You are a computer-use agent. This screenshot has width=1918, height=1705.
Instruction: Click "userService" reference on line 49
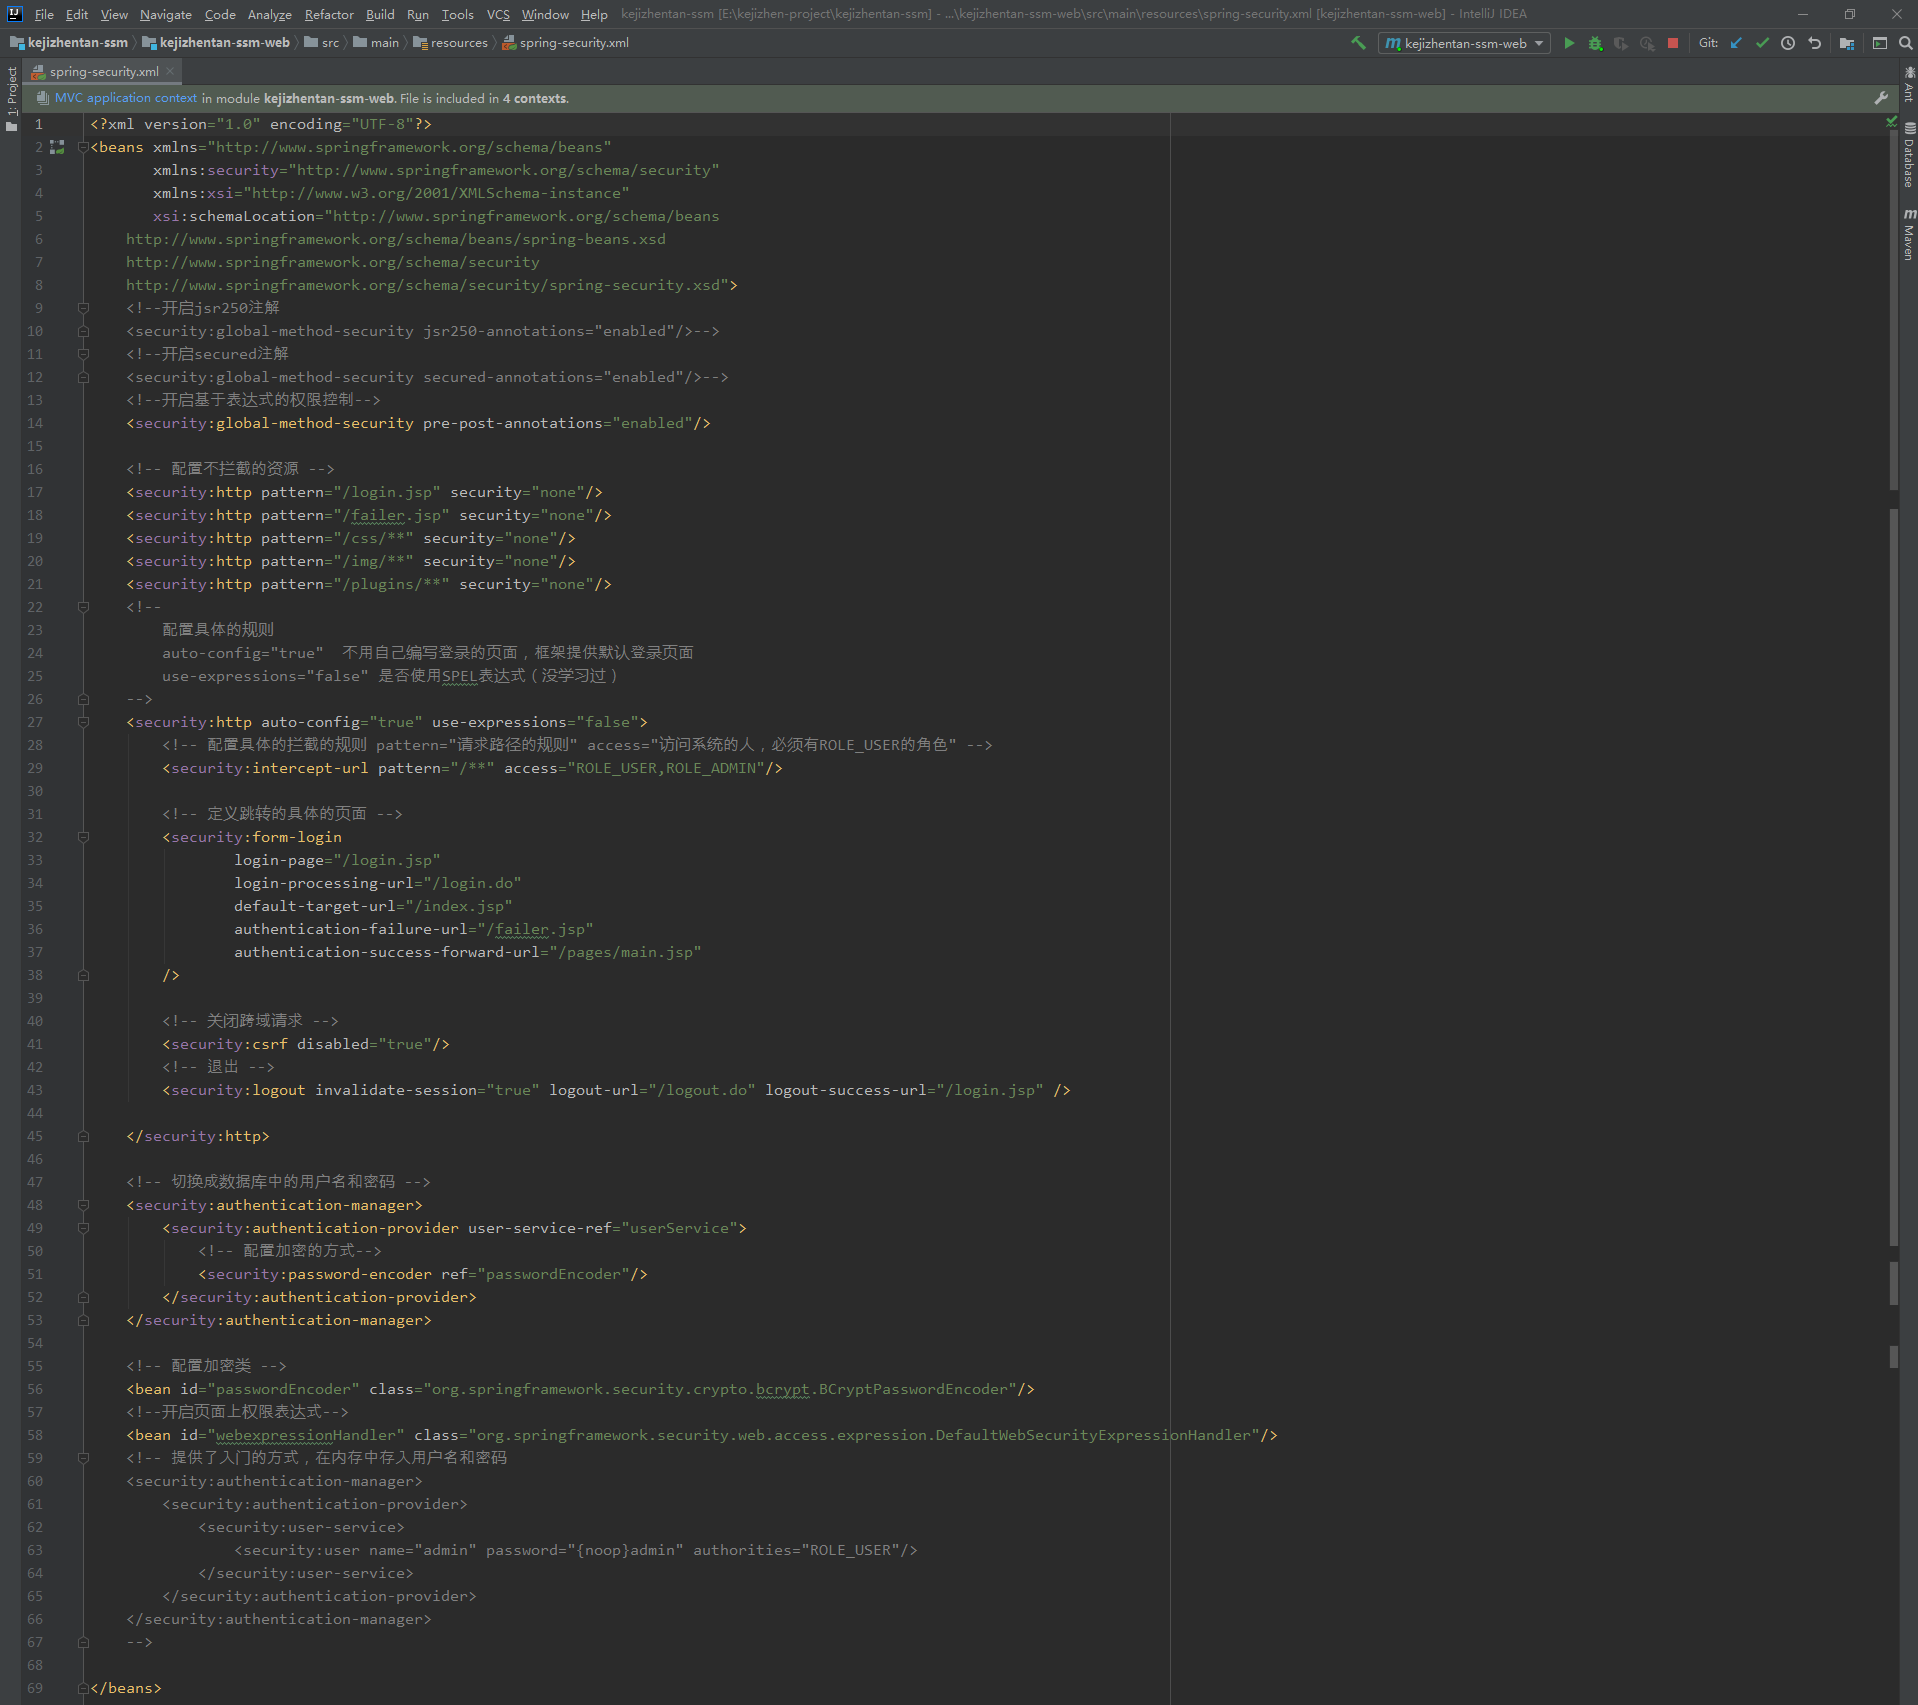(x=679, y=1228)
